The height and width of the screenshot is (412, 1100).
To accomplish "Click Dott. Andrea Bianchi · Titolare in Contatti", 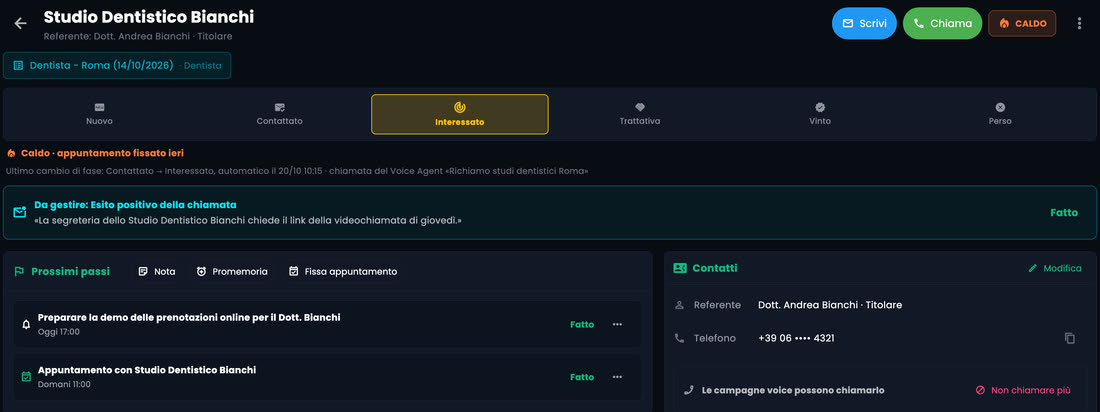I will coord(830,305).
